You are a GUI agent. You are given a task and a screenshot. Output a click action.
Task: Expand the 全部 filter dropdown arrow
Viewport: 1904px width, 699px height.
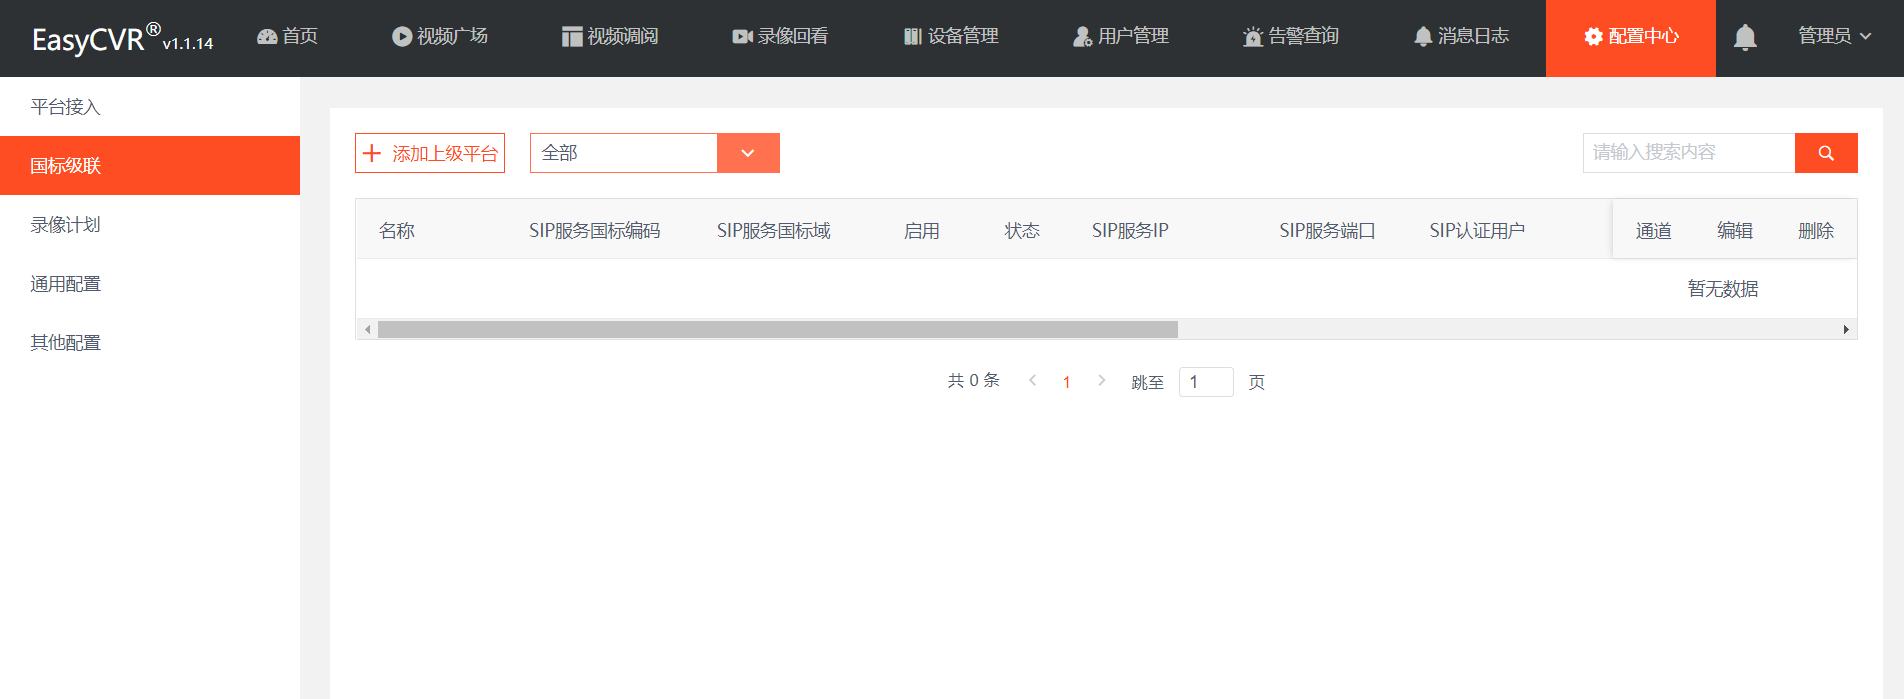pyautogui.click(x=748, y=153)
